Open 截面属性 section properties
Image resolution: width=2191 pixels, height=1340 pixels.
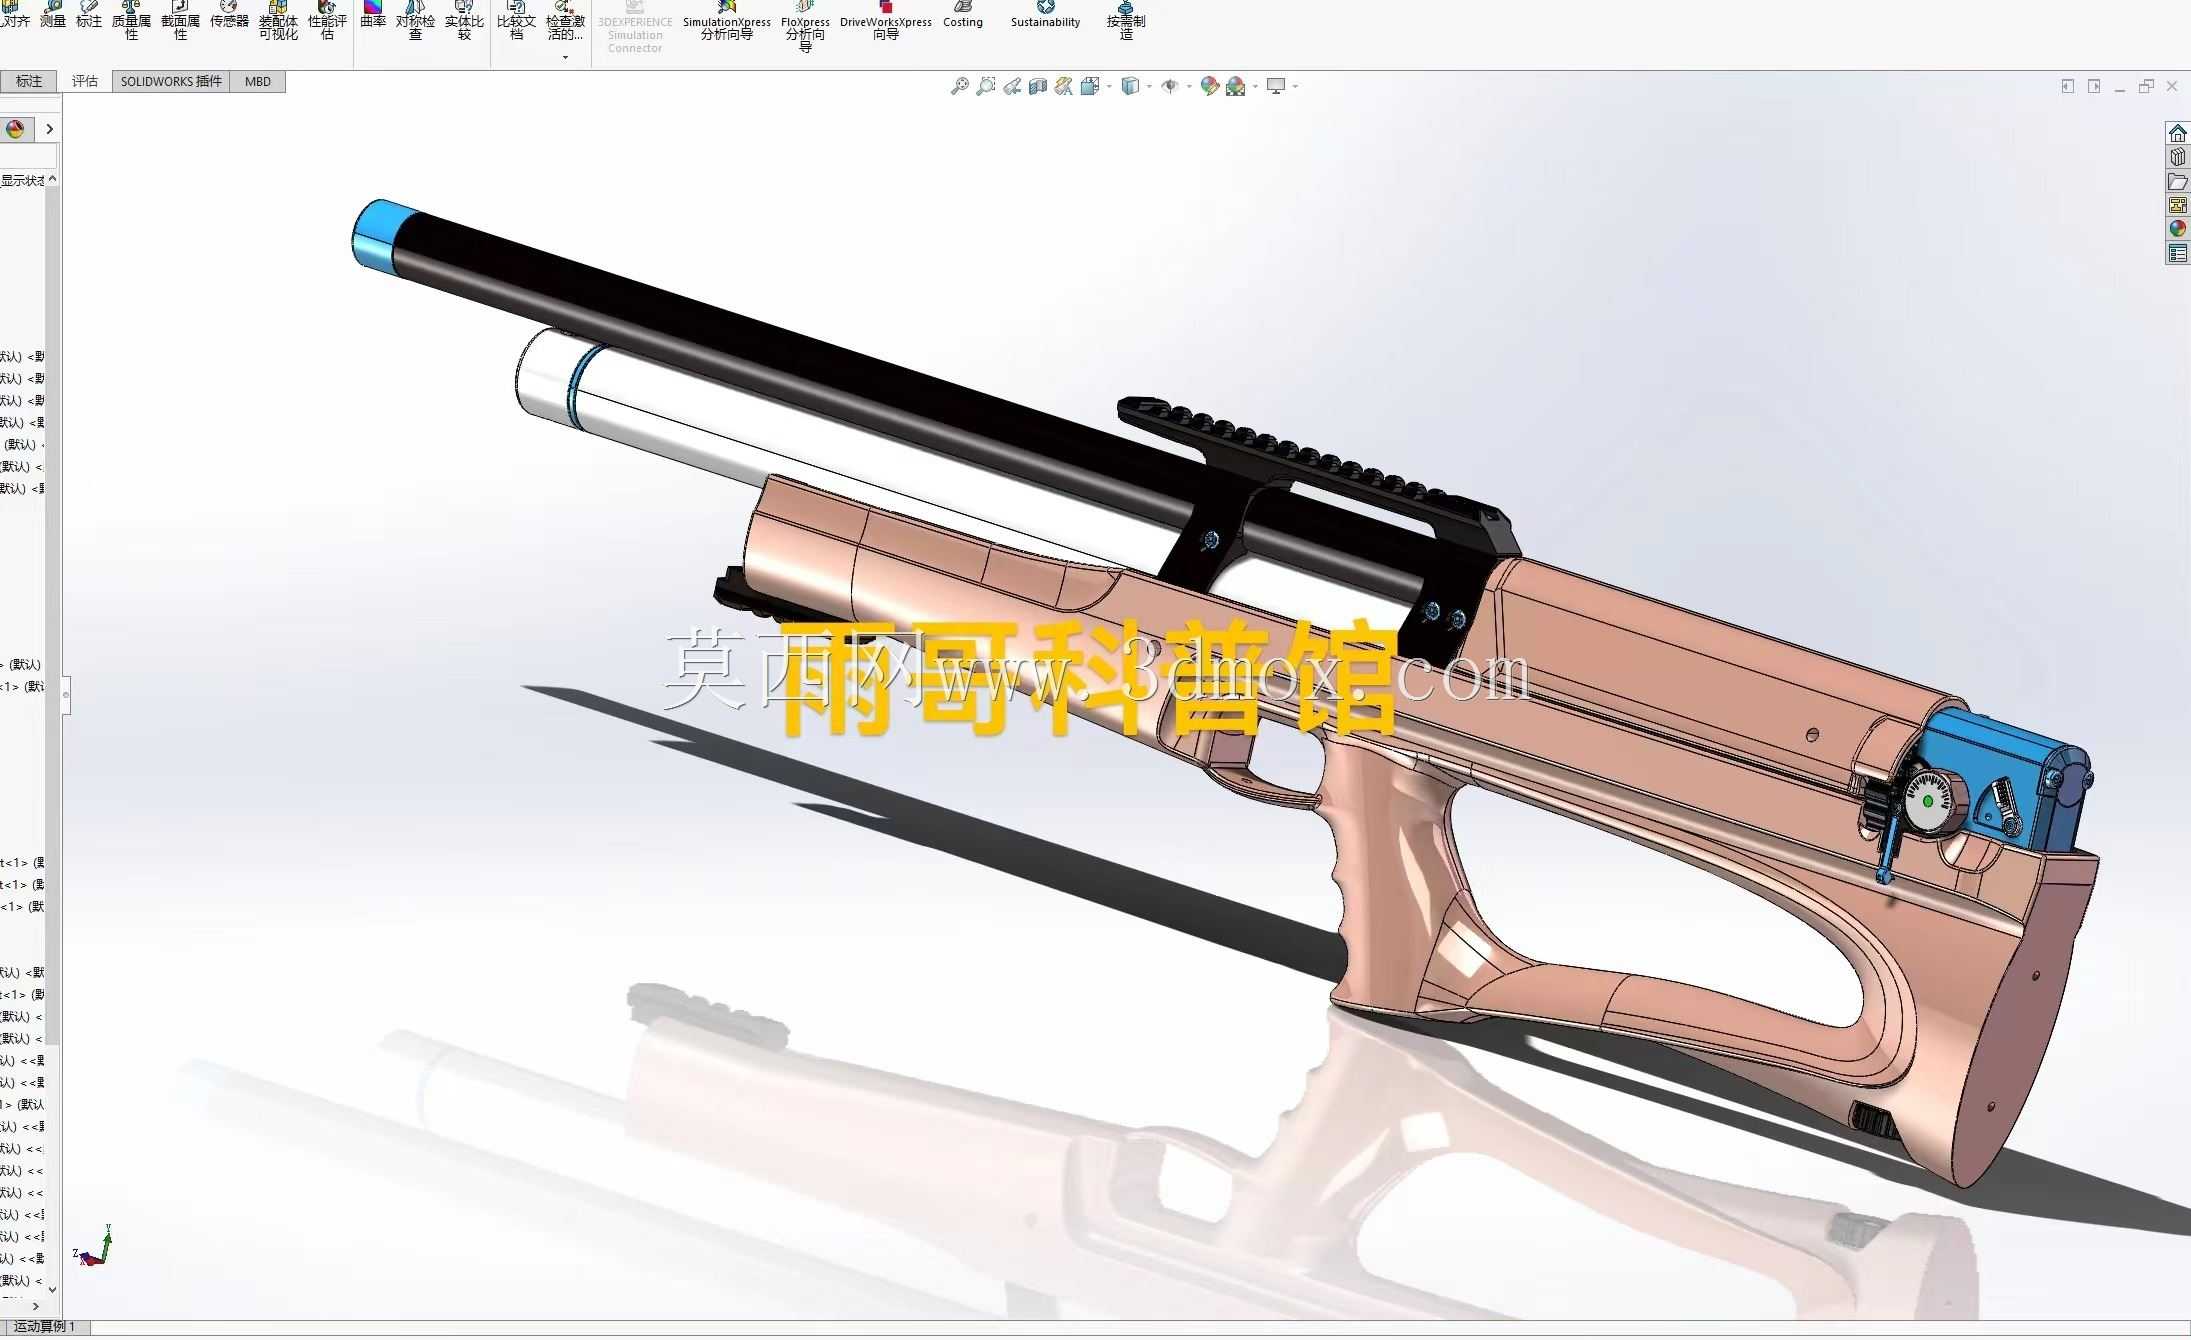pos(180,20)
